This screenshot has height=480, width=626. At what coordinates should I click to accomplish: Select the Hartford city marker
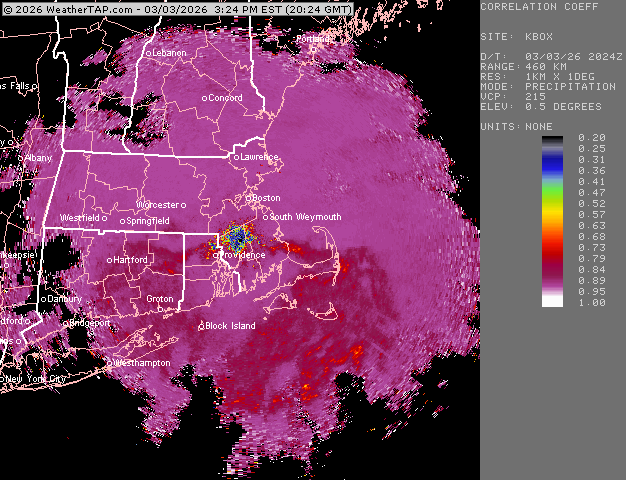click(x=110, y=260)
